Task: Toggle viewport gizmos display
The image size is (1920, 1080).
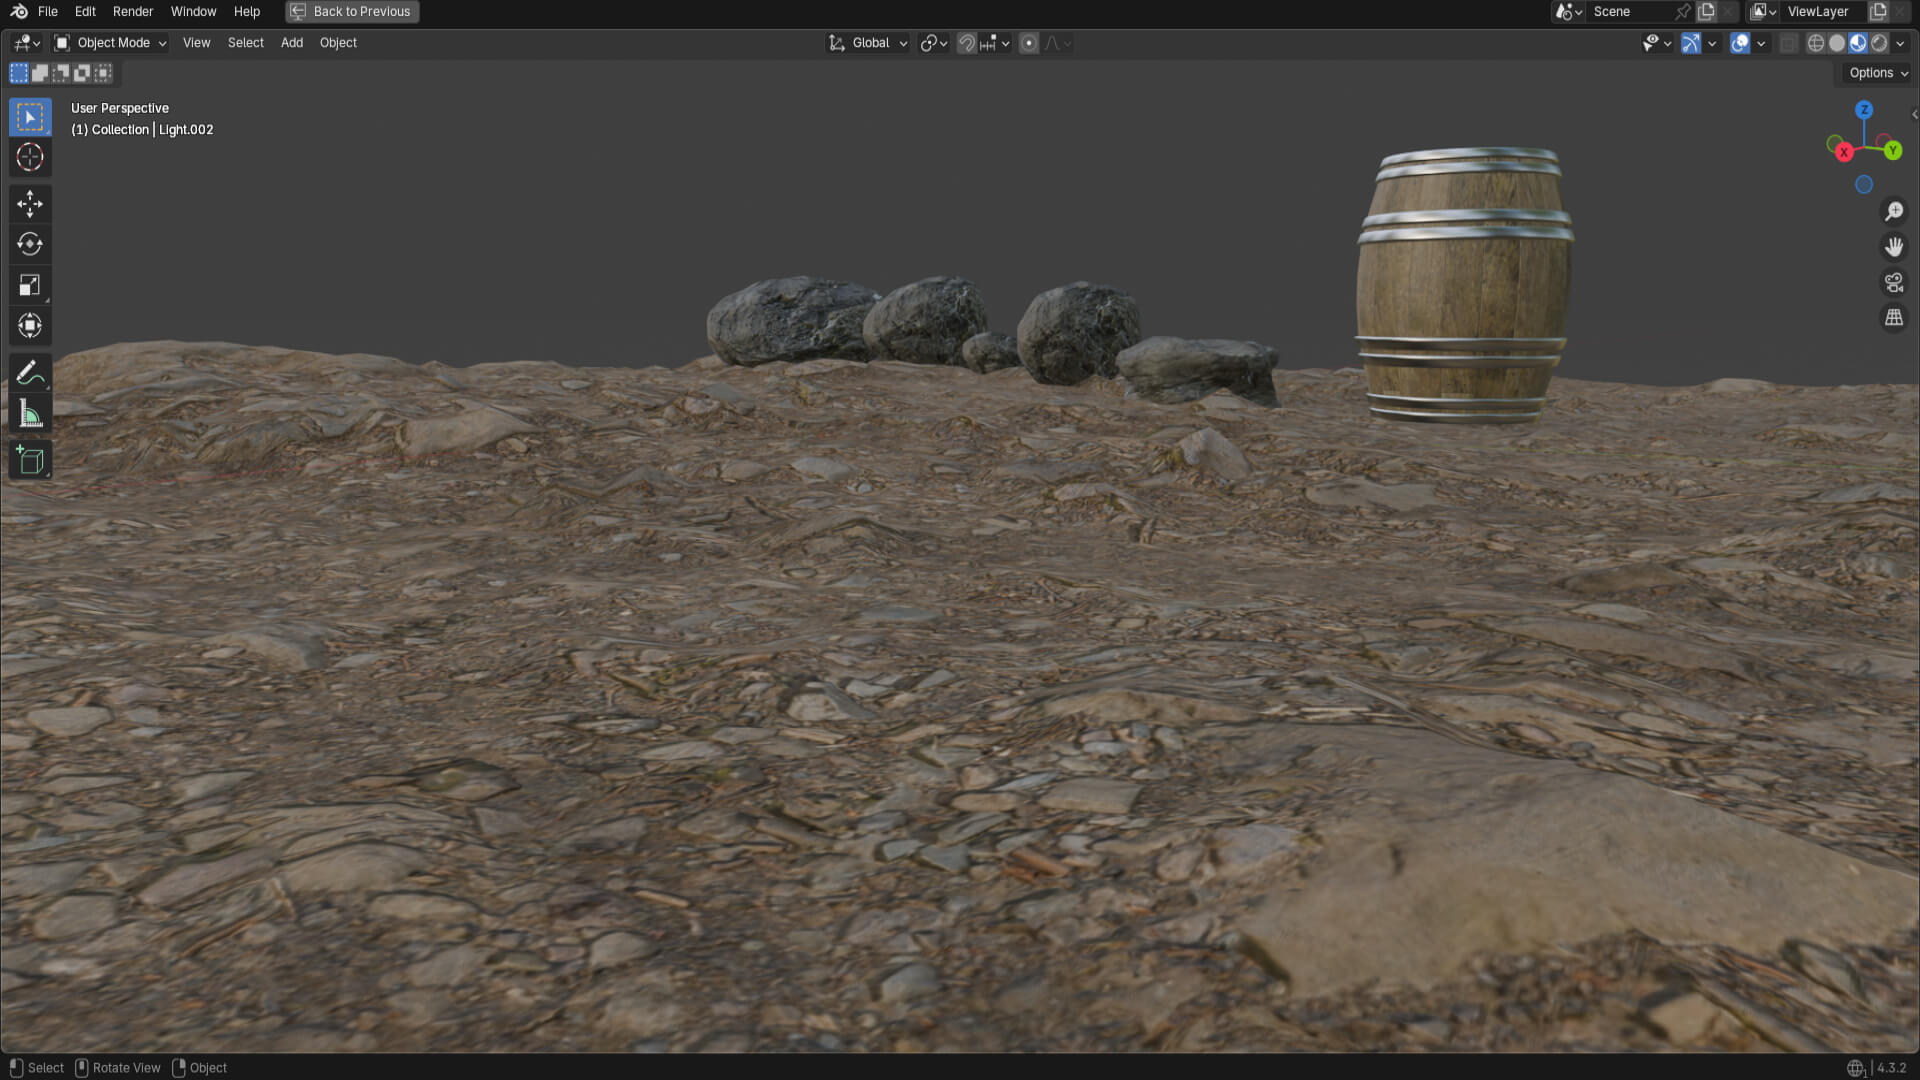Action: coord(1691,43)
